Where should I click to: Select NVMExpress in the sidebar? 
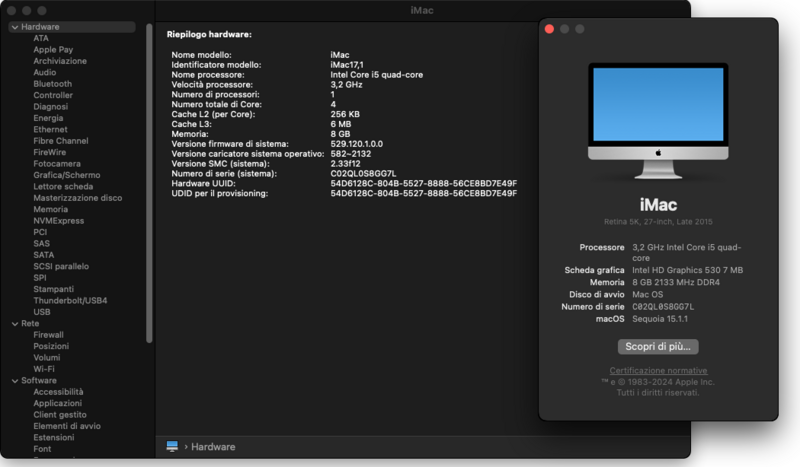(59, 220)
